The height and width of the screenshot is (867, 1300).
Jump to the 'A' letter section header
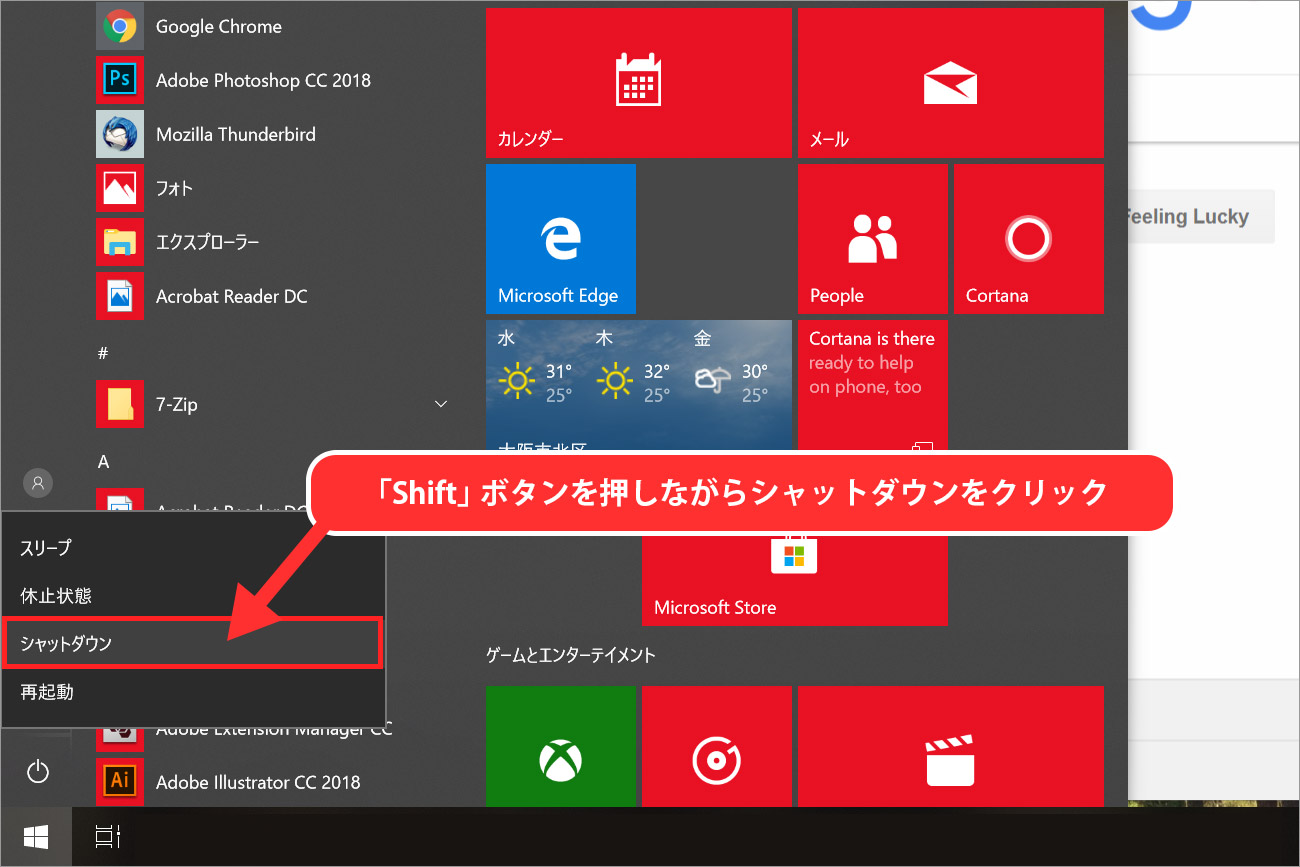pos(103,462)
